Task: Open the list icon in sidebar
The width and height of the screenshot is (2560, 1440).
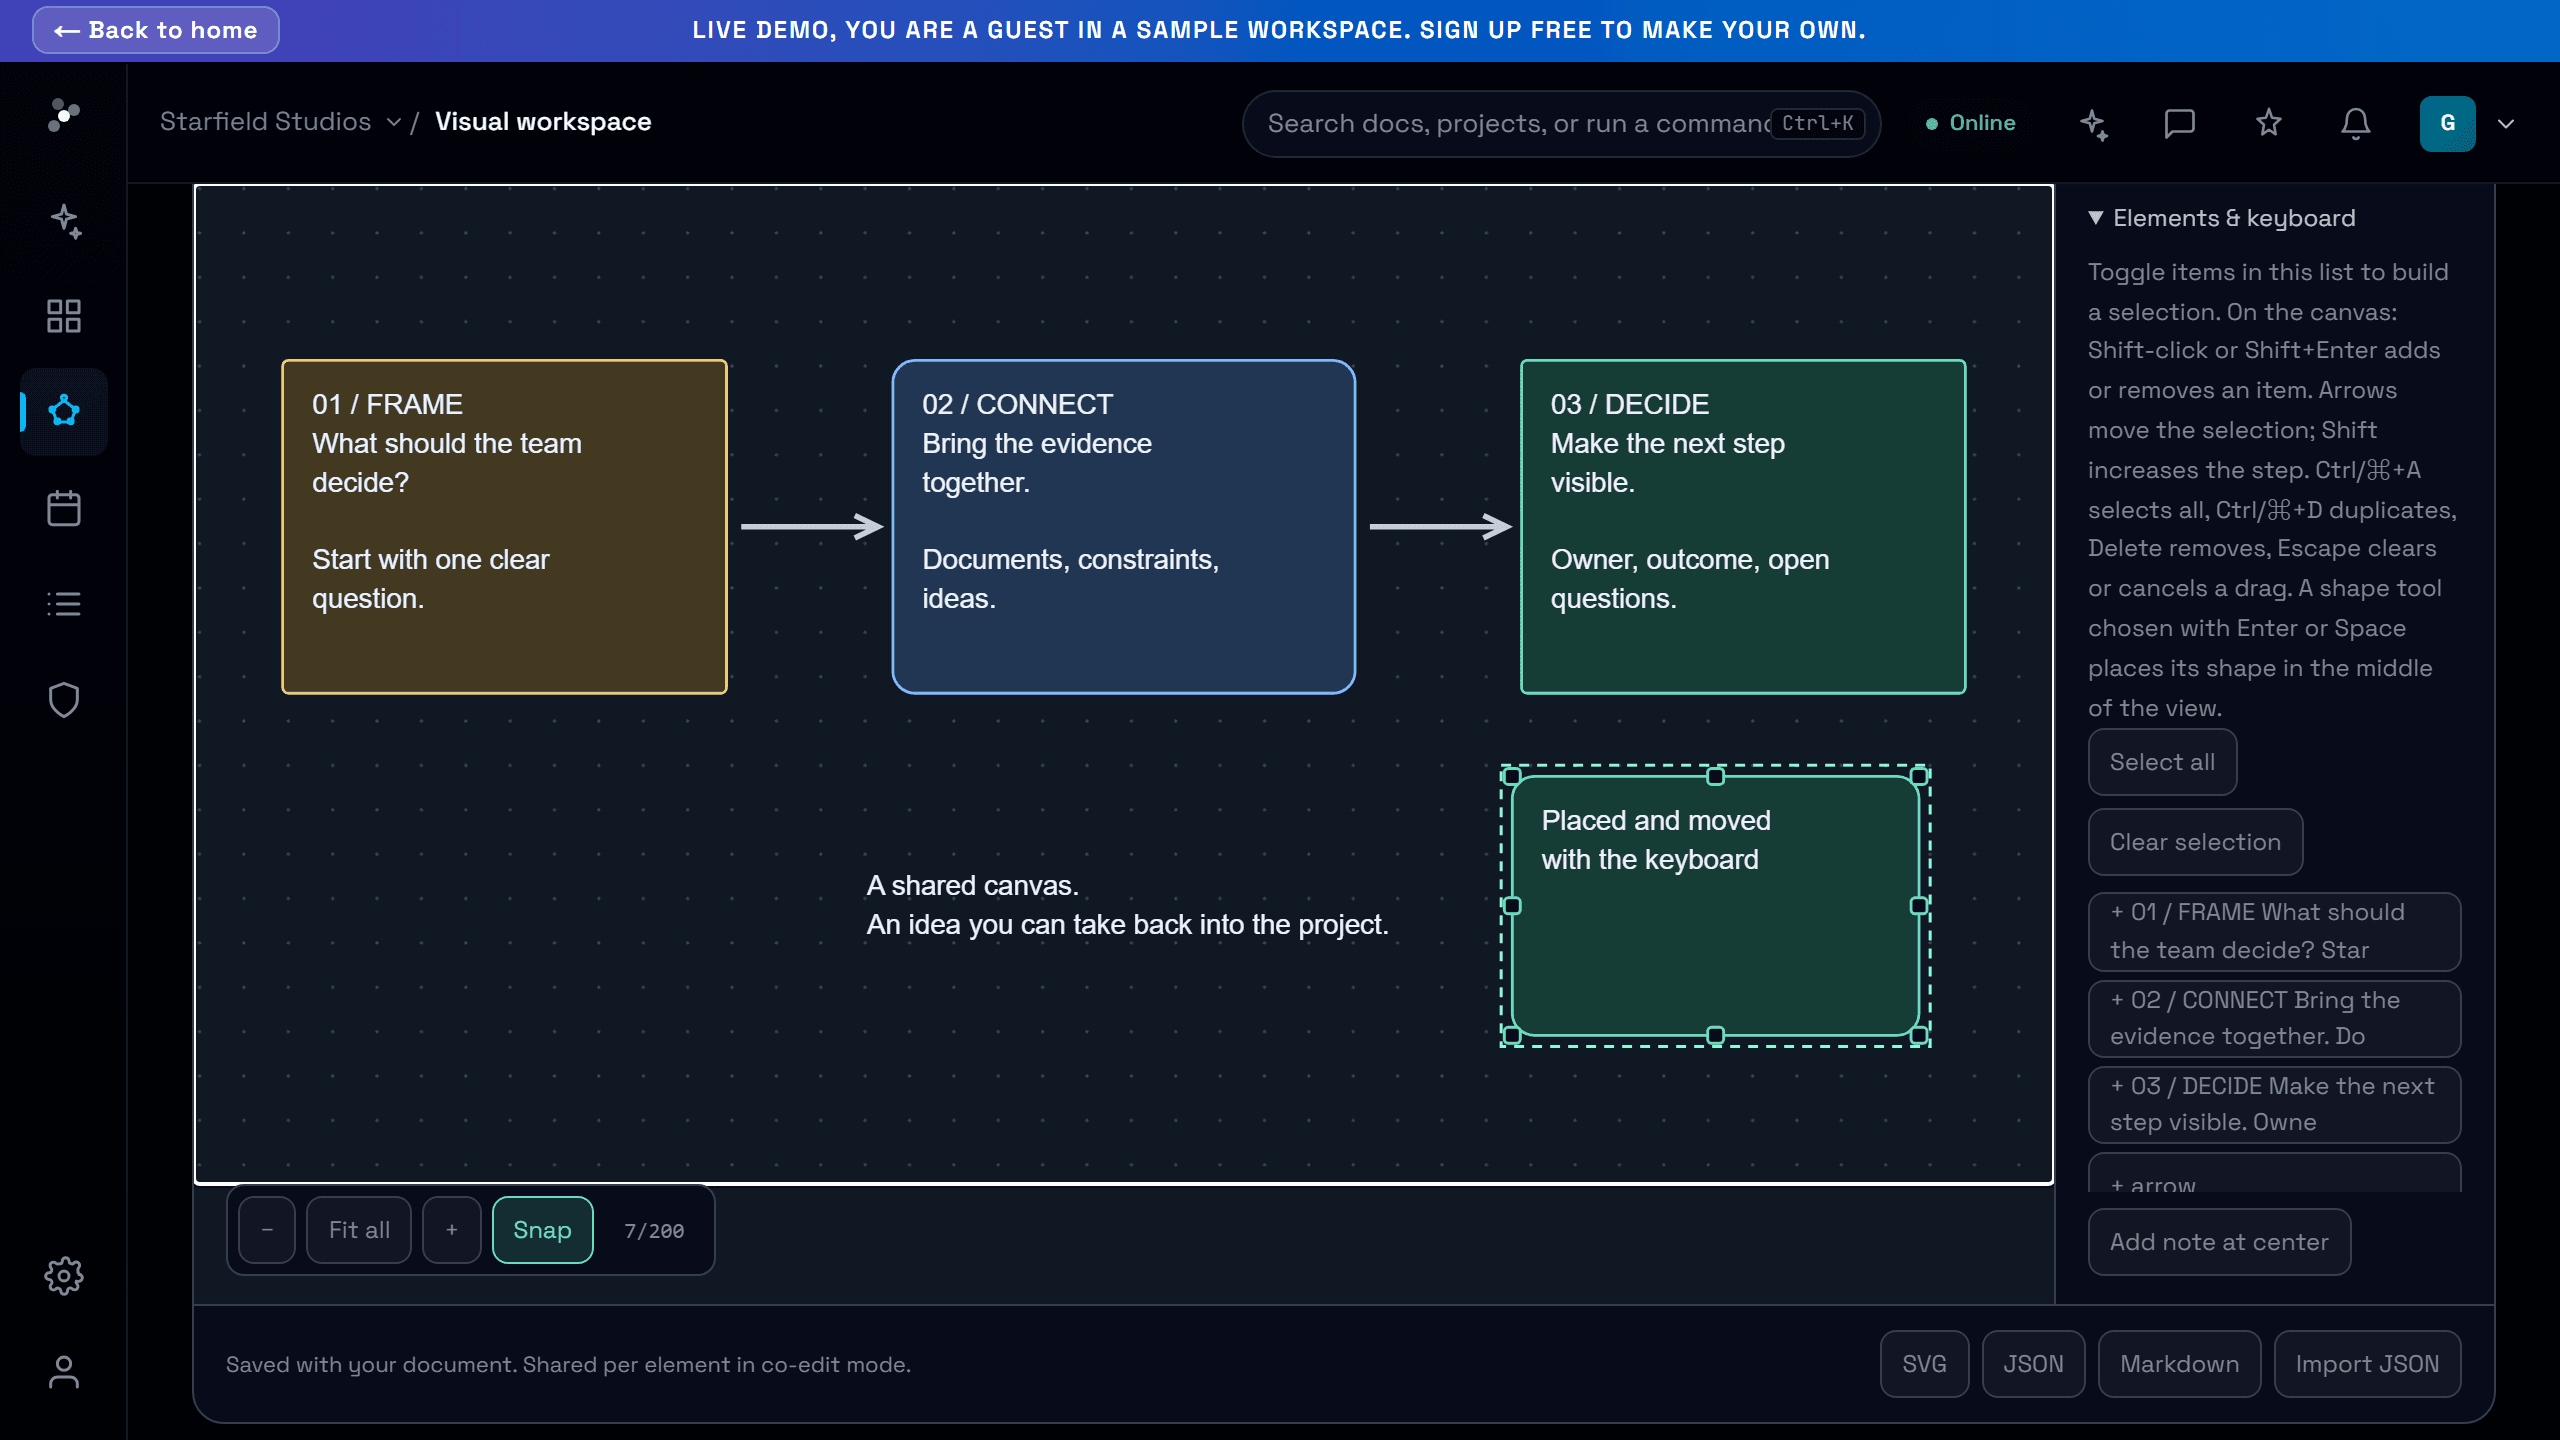Action: pos(64,604)
